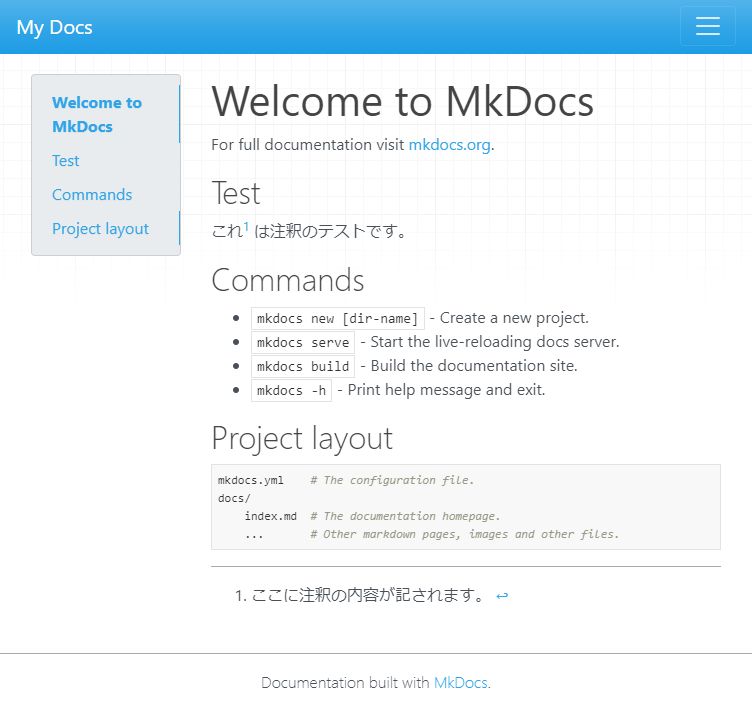This screenshot has width=752, height=703.
Task: Click 'Start the live-reloading docs server.' text
Action: click(495, 342)
